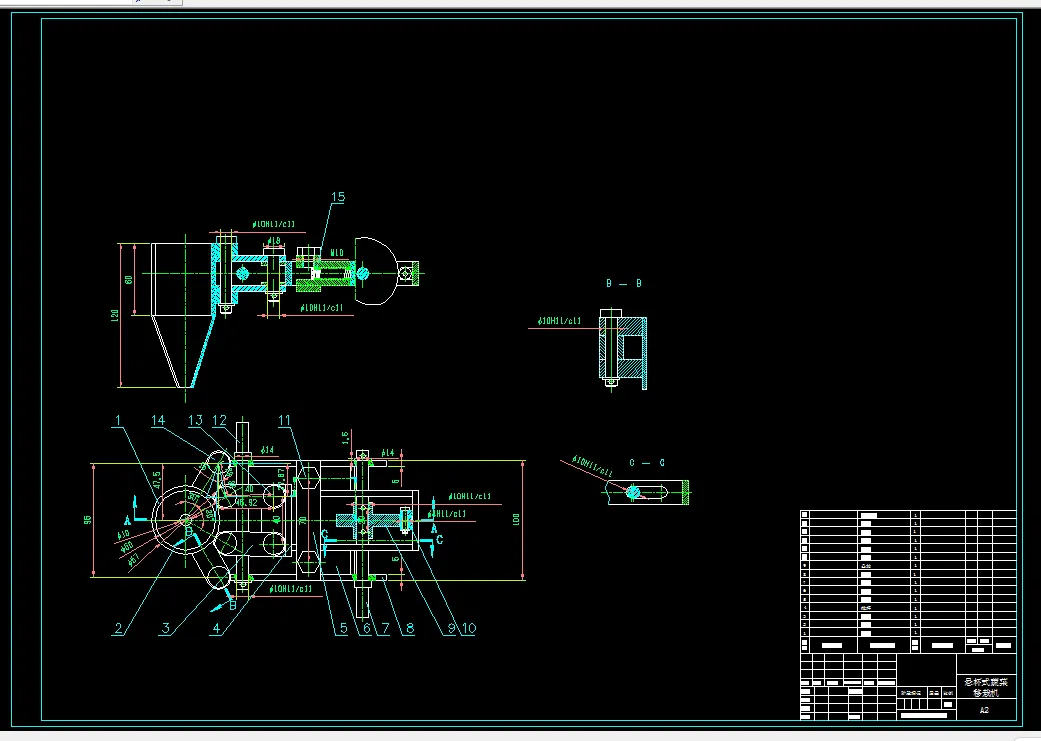Select the ø19 diameter annotation
Image resolution: width=1041 pixels, height=741 pixels.
click(x=274, y=241)
